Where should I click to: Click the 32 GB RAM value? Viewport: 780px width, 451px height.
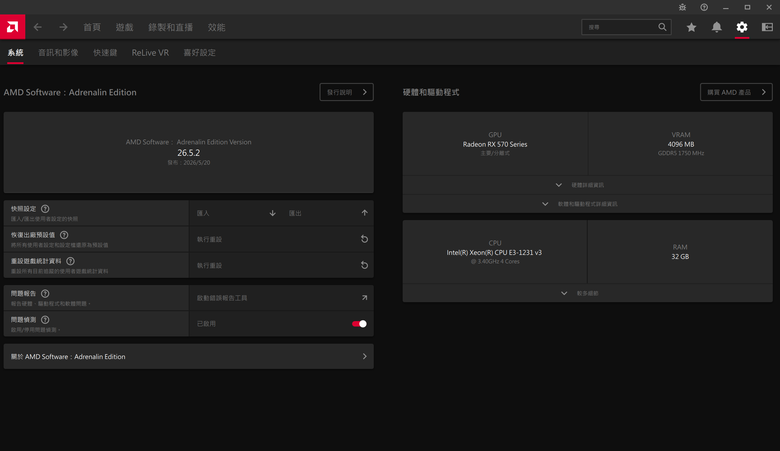[x=680, y=257]
